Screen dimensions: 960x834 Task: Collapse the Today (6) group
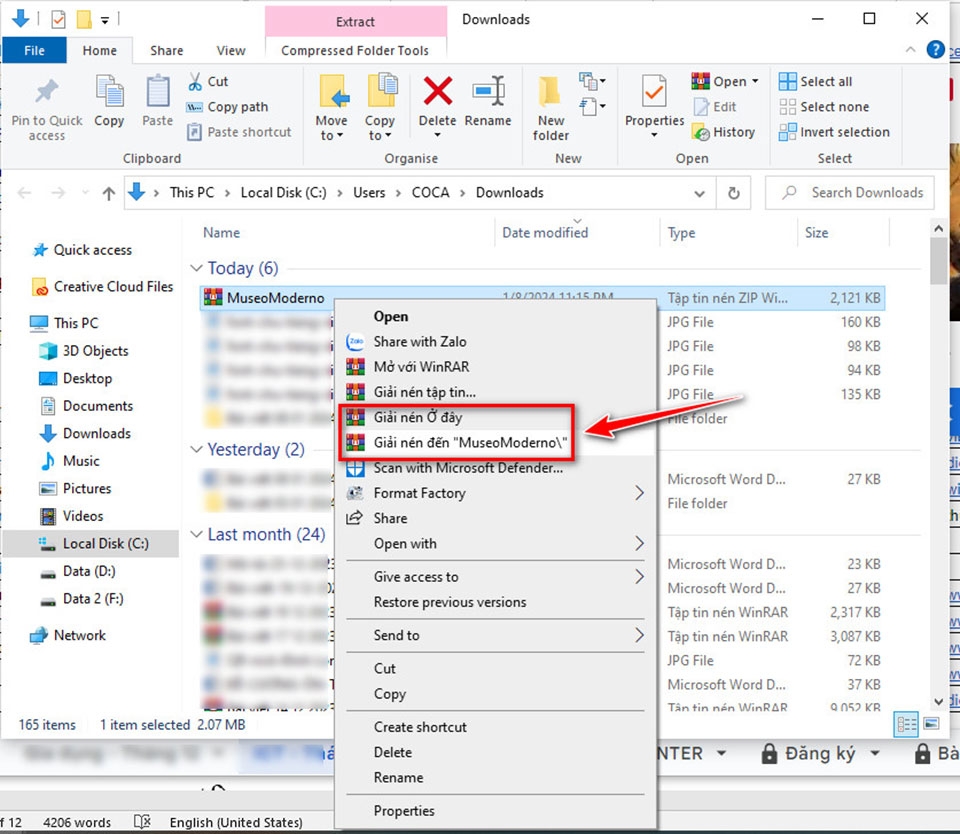(x=196, y=268)
